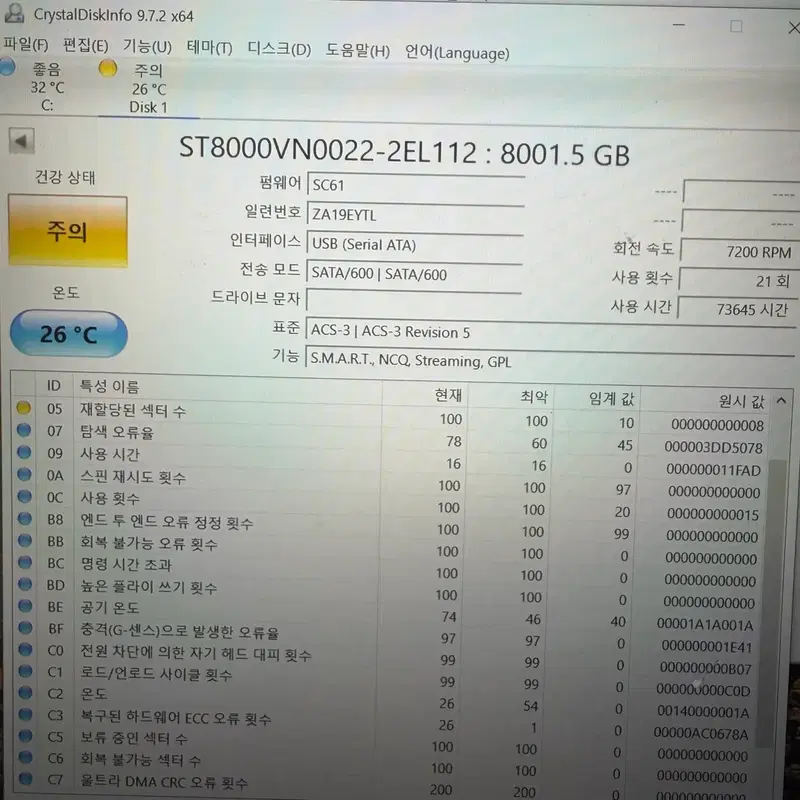Select the 탐색 오류율 row text
Viewport: 800px width, 800px height.
coord(117,432)
